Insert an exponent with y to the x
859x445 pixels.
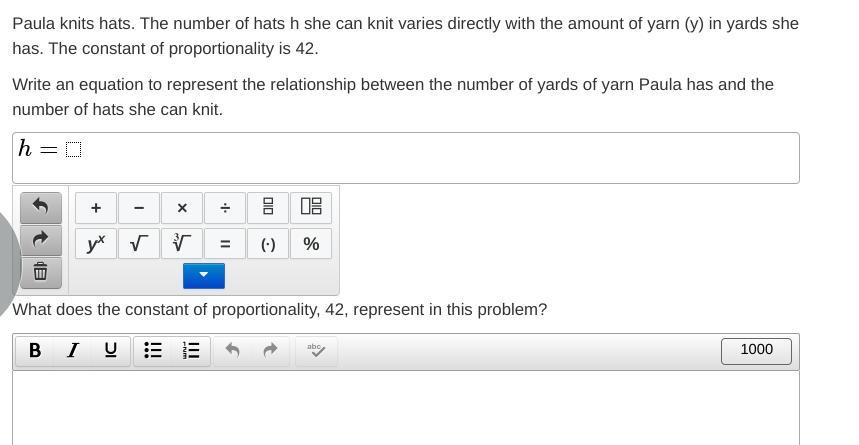pyautogui.click(x=96, y=244)
